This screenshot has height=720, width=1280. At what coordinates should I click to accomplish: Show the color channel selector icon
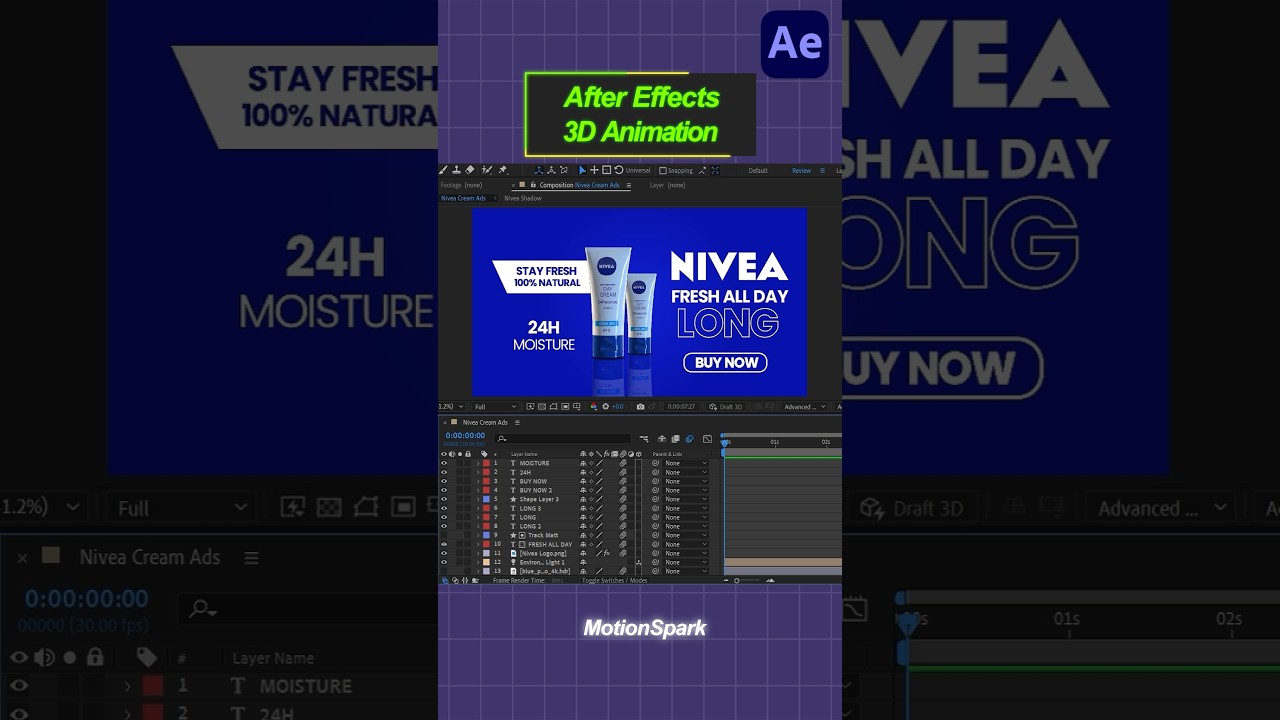click(593, 407)
